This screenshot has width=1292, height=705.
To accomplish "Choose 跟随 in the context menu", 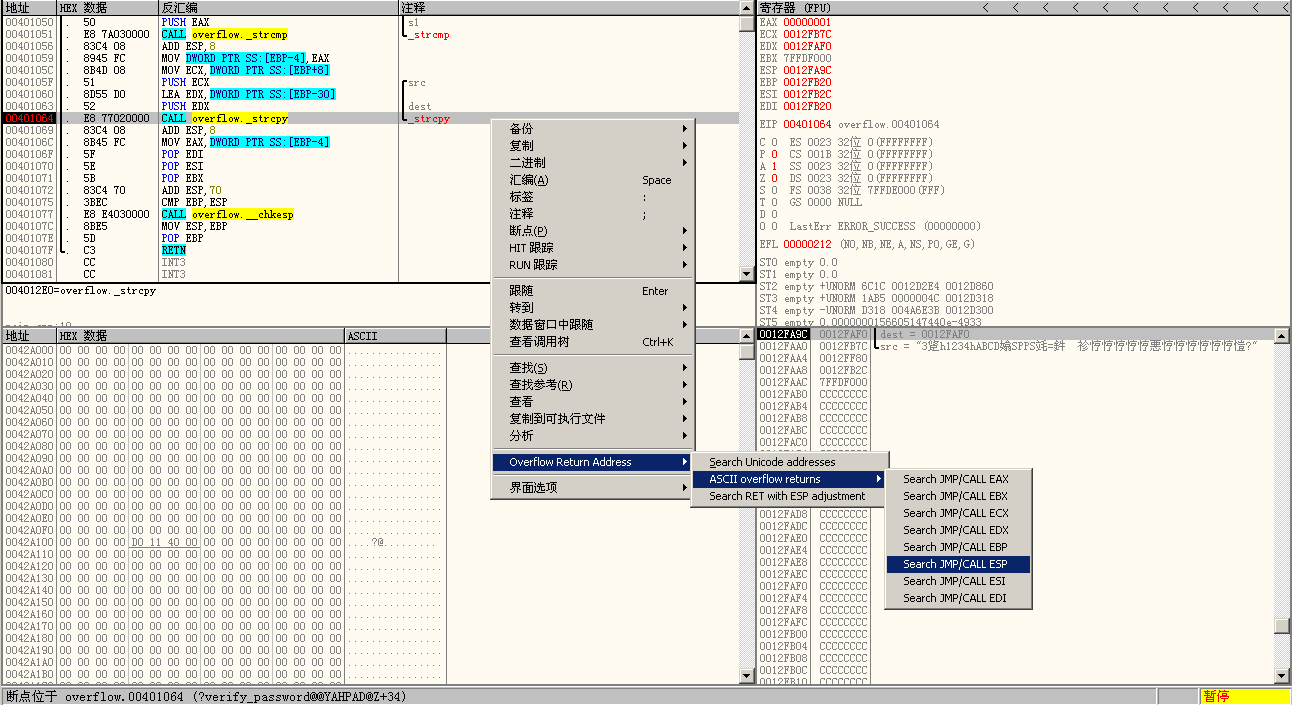I will point(594,291).
